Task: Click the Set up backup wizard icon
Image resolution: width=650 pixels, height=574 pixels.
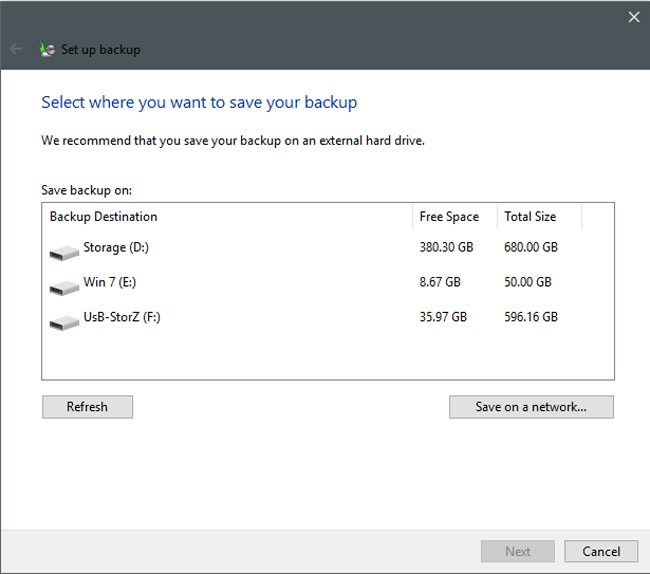Action: tap(46, 49)
